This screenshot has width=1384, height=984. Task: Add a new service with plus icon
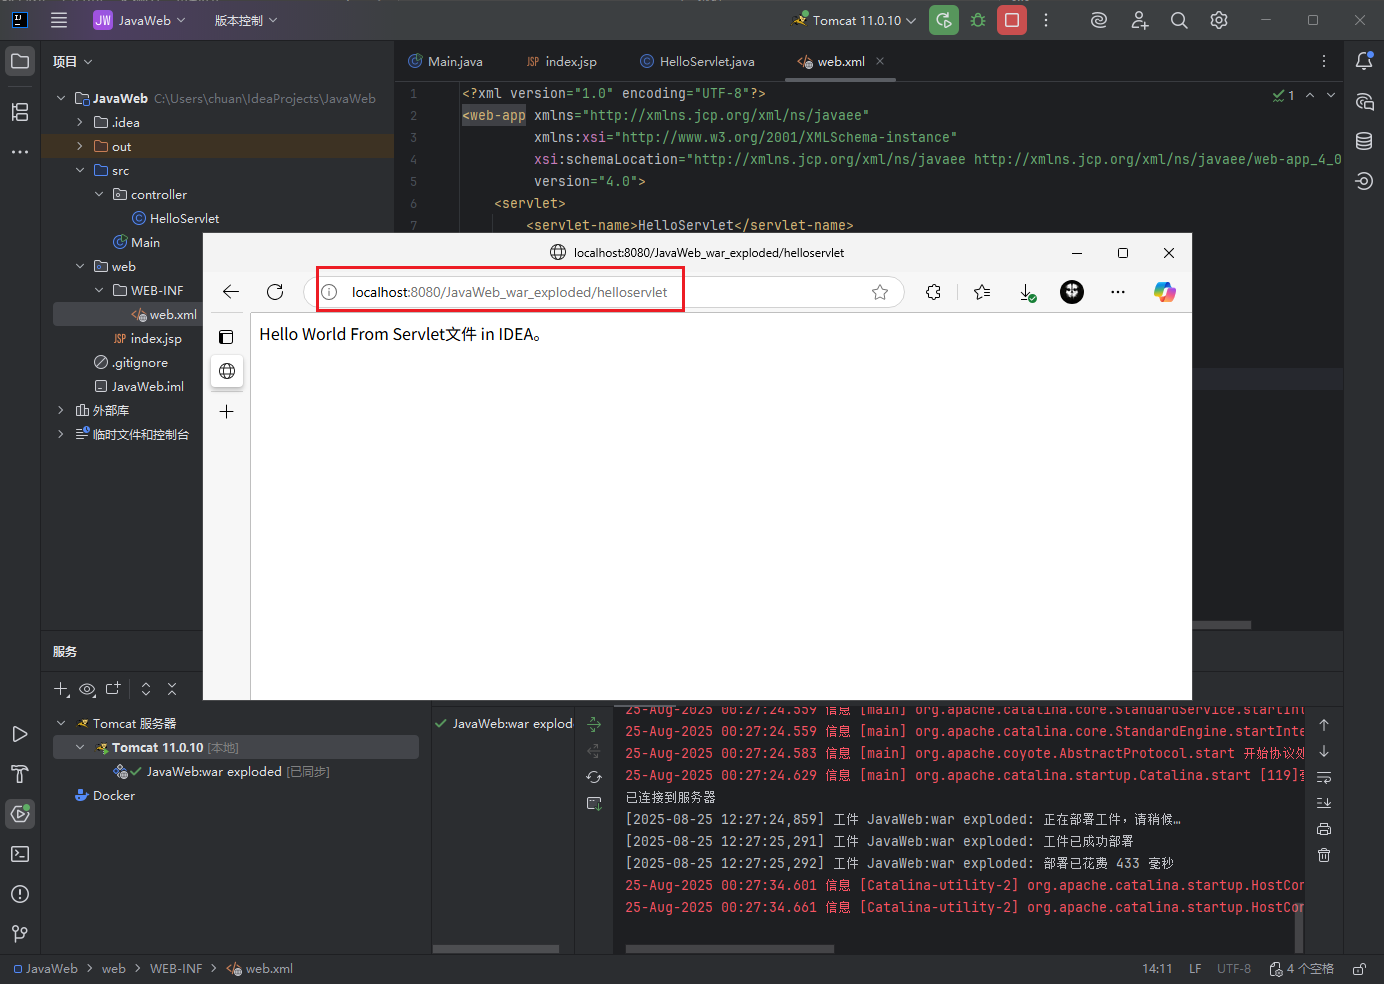(61, 689)
